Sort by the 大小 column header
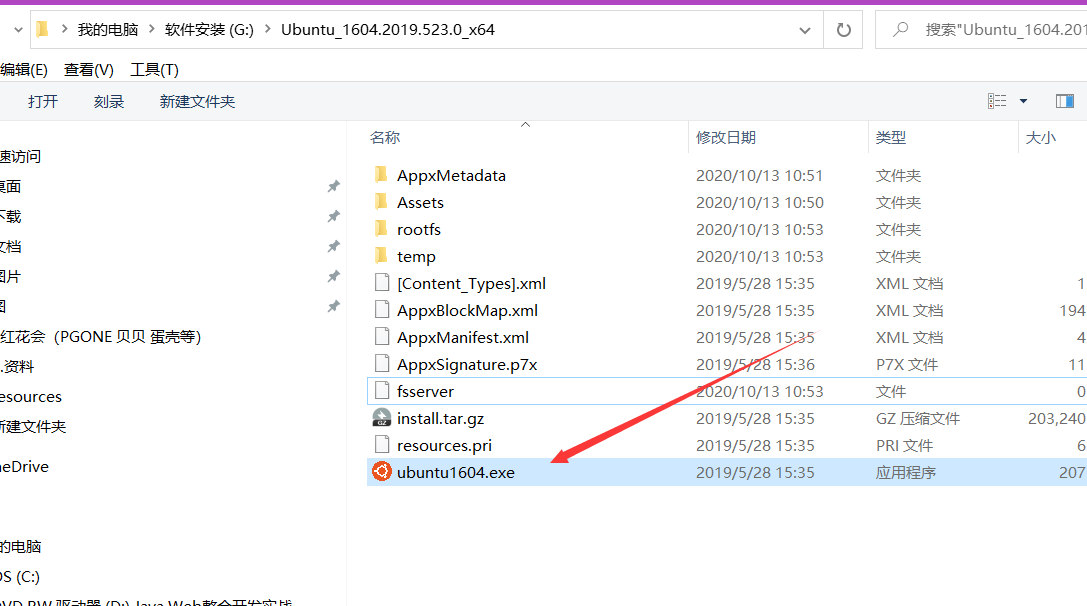The image size is (1087, 606). pos(1041,137)
